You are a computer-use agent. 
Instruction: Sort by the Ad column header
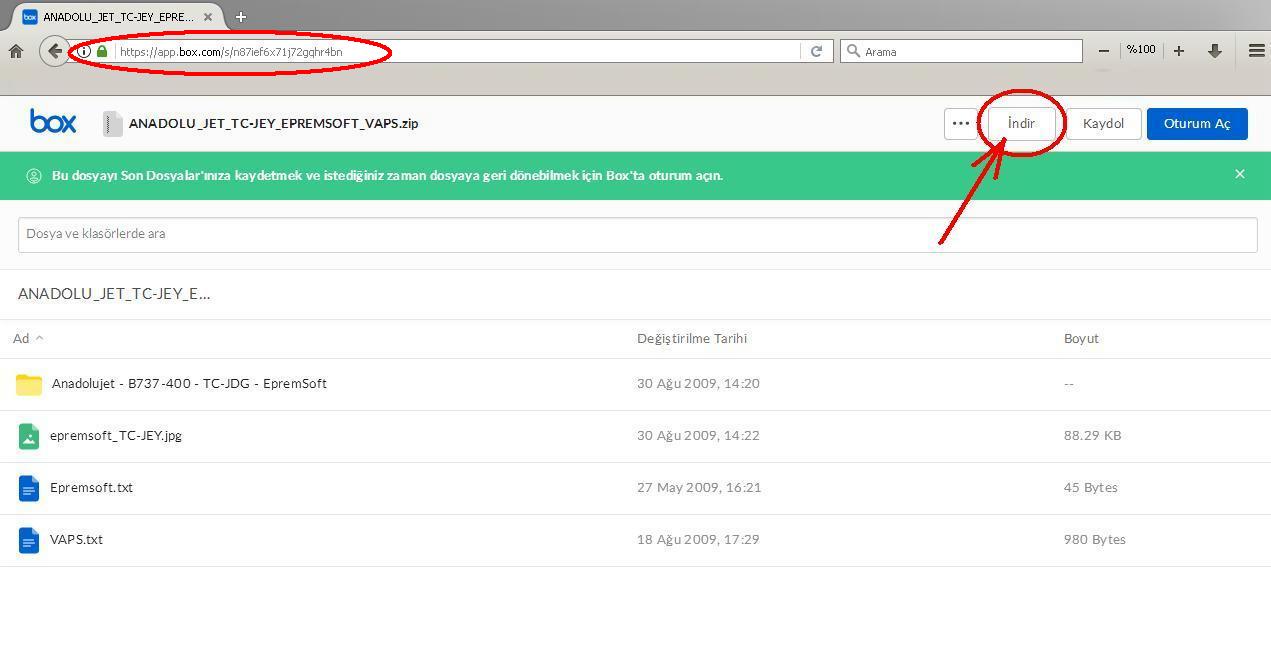pos(21,338)
